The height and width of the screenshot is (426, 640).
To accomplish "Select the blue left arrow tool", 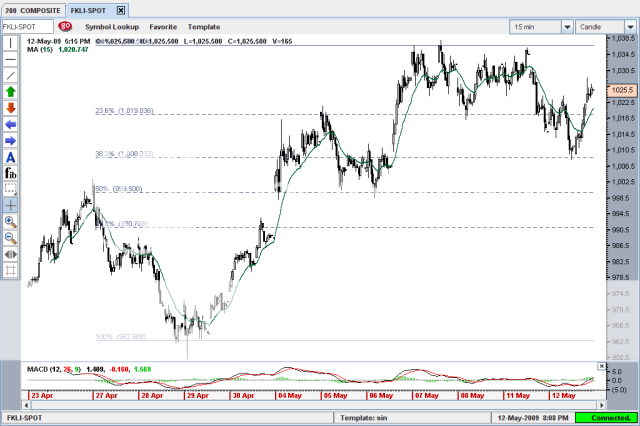I will click(10, 124).
